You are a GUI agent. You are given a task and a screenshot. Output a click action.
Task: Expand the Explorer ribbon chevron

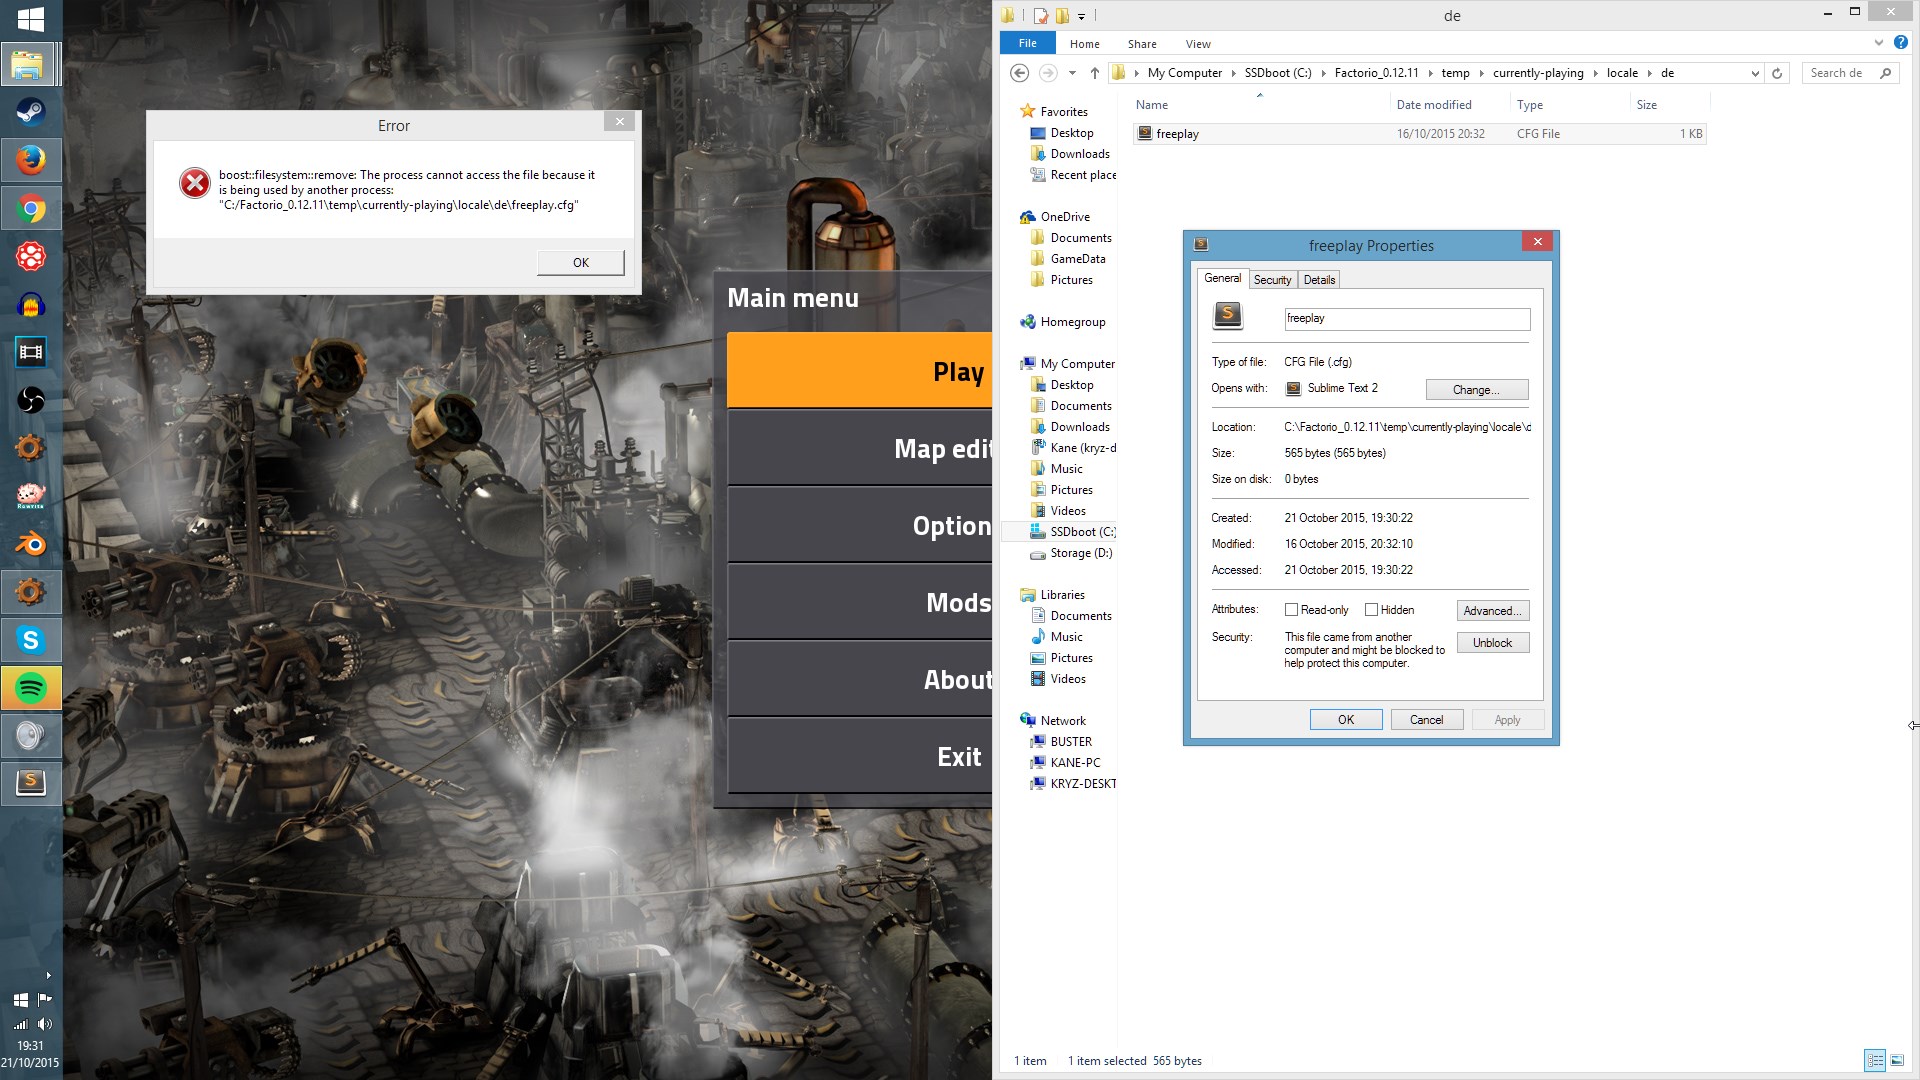tap(1878, 43)
